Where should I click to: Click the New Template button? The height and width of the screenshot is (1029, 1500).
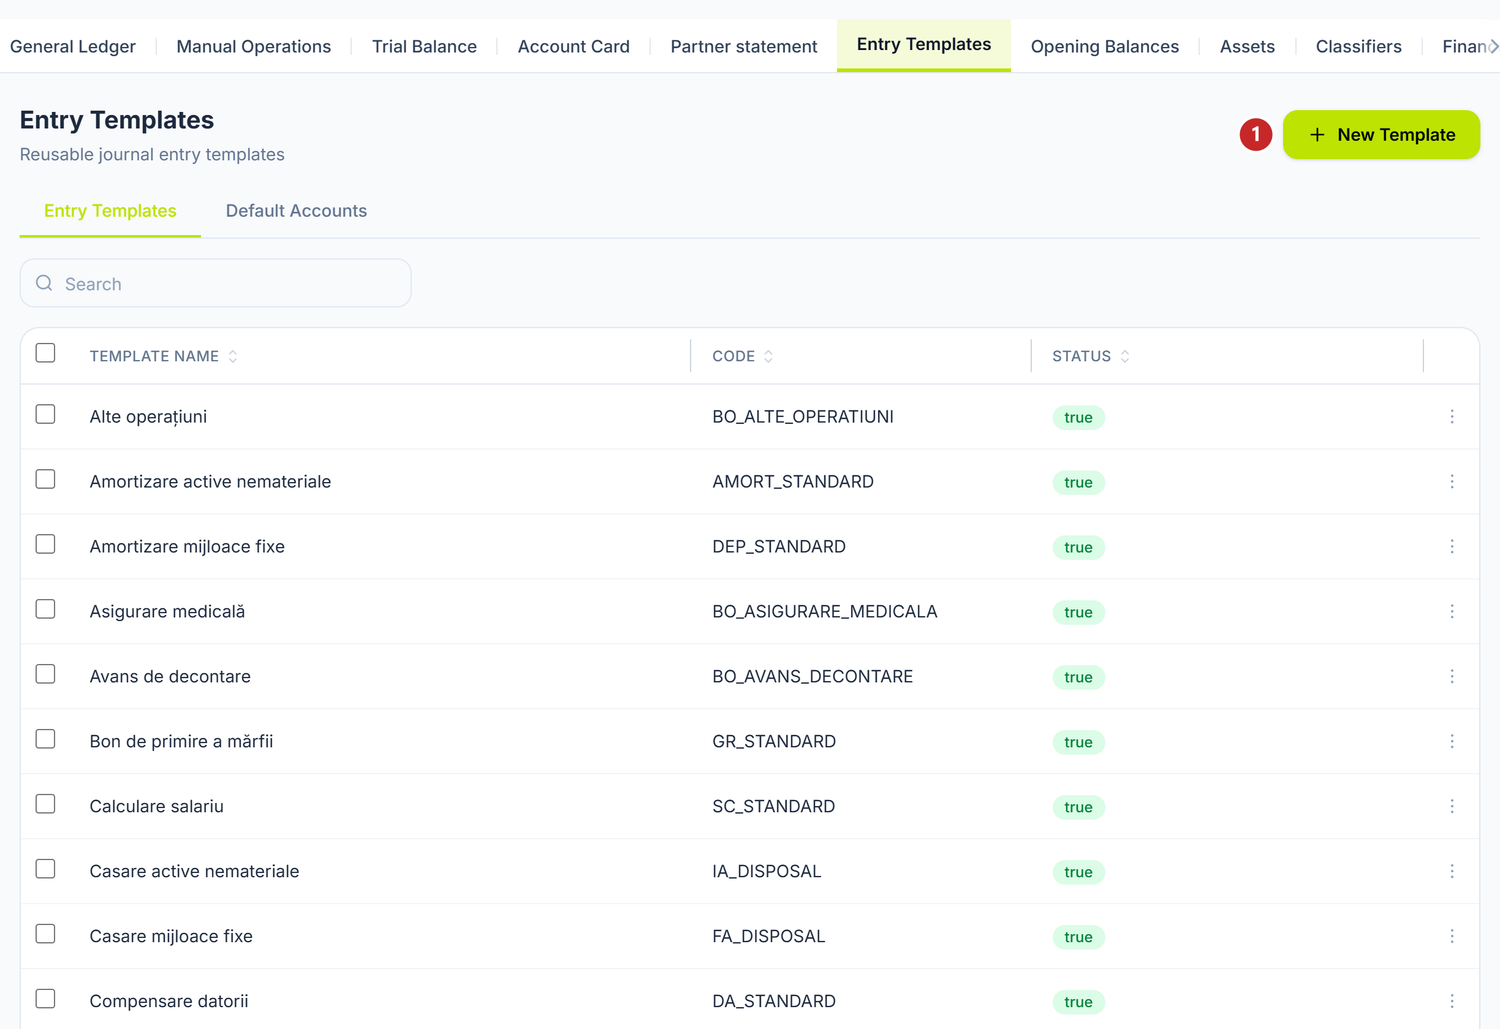[x=1381, y=134]
